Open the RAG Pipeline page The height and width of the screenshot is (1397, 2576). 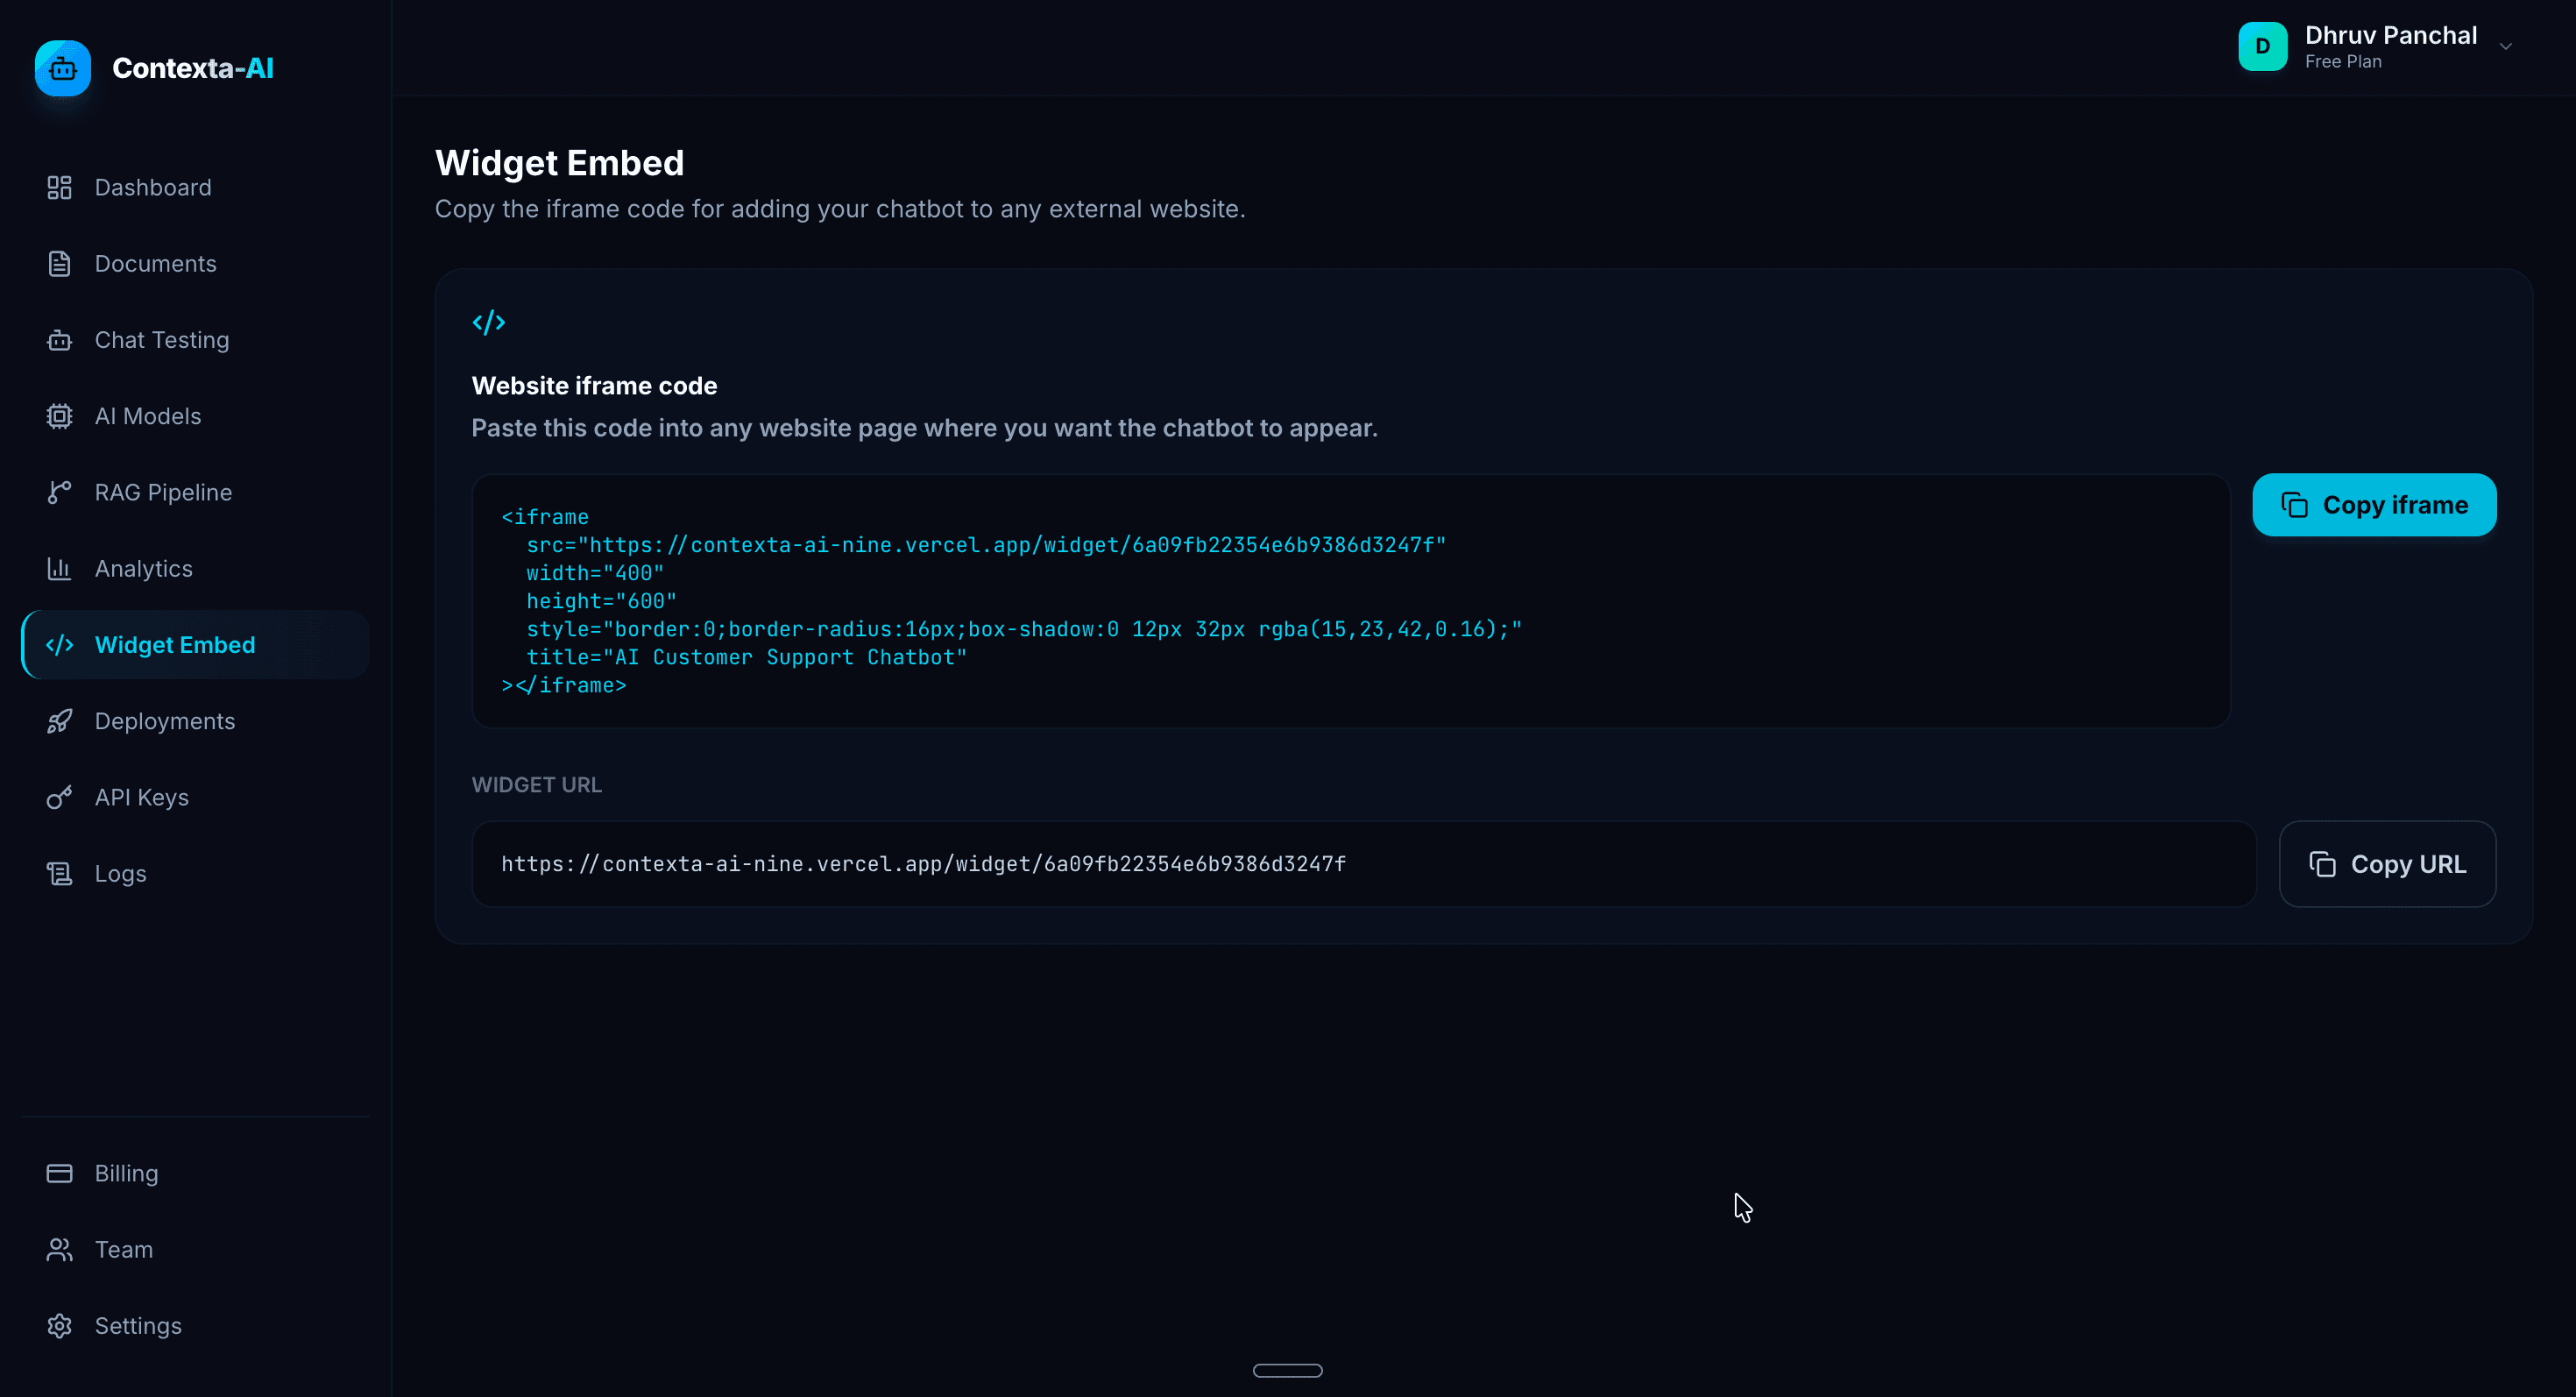(196, 493)
